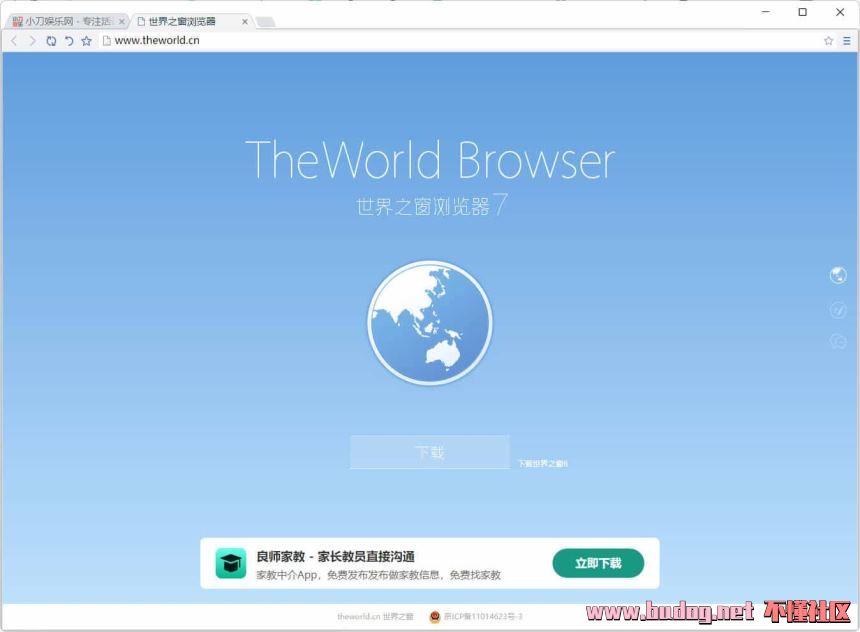Go back with the back arrow
The height and width of the screenshot is (632, 860).
[14, 41]
